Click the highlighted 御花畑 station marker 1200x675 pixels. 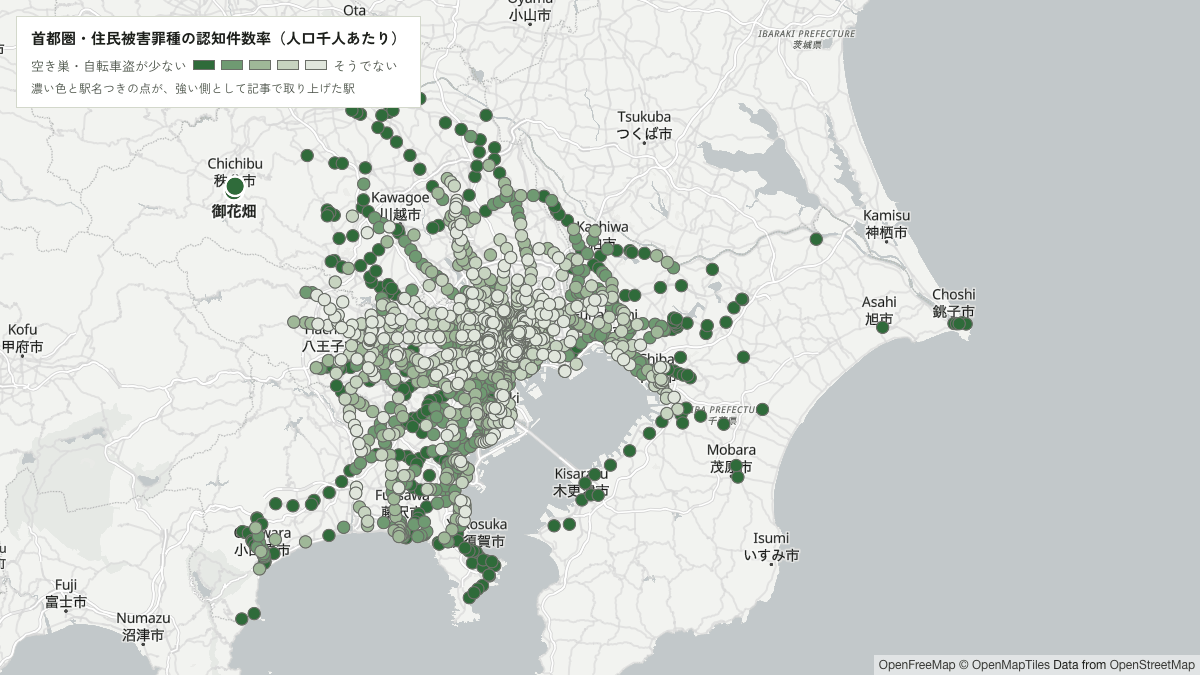pyautogui.click(x=235, y=186)
